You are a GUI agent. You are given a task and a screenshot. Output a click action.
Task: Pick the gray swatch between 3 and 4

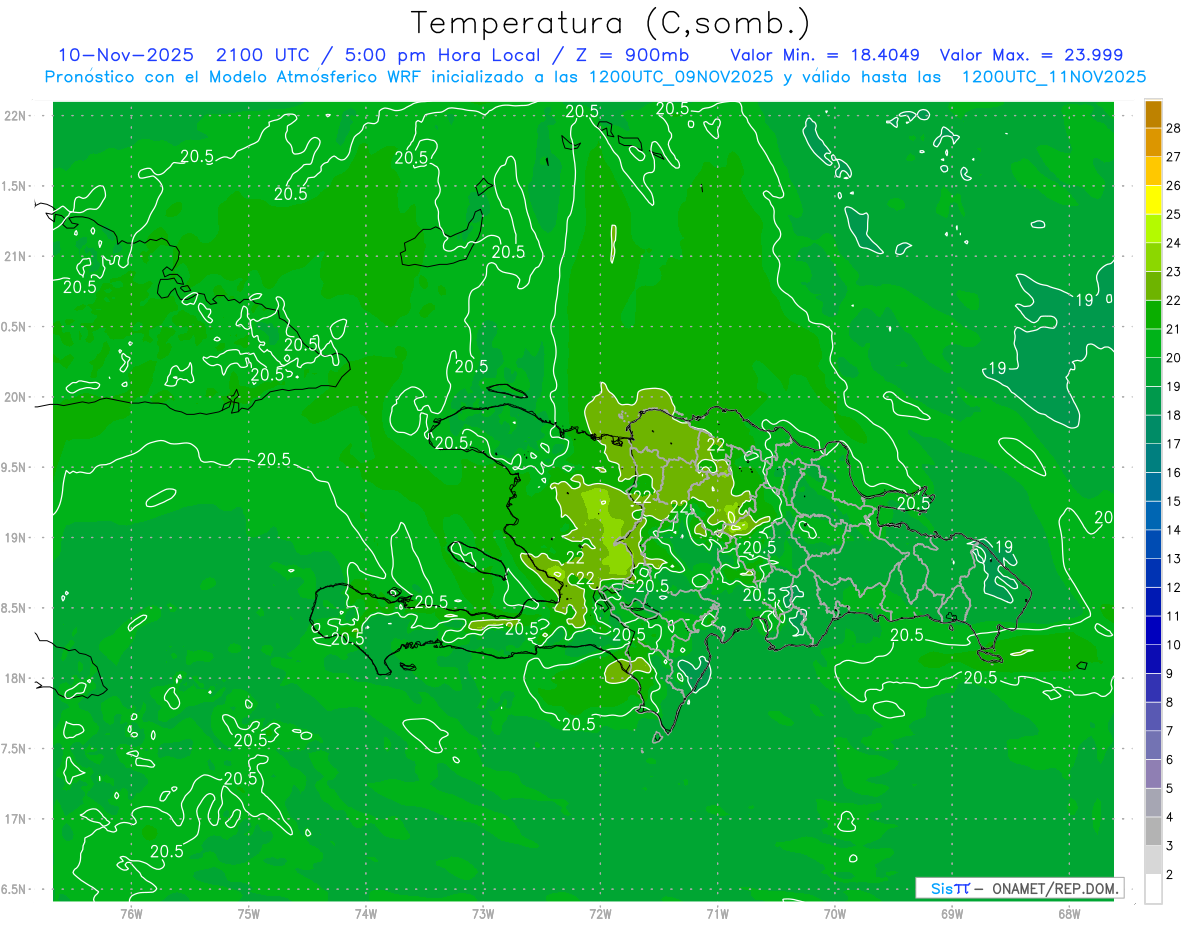pos(1153,831)
